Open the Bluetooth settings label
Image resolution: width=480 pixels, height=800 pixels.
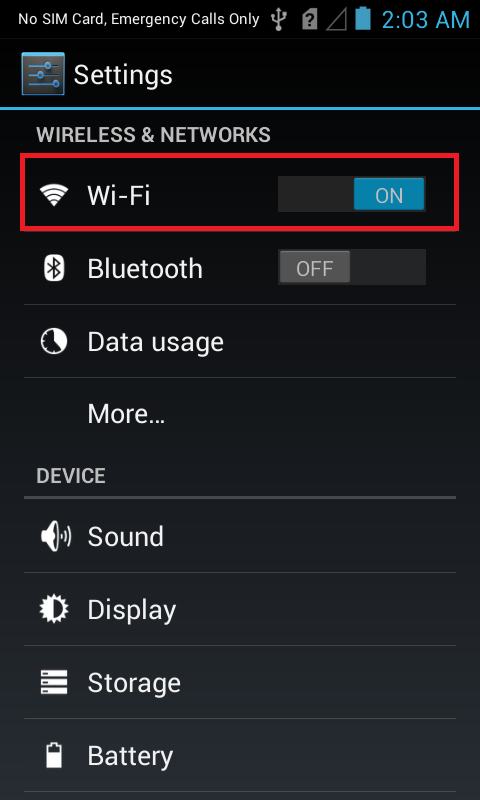pos(145,268)
